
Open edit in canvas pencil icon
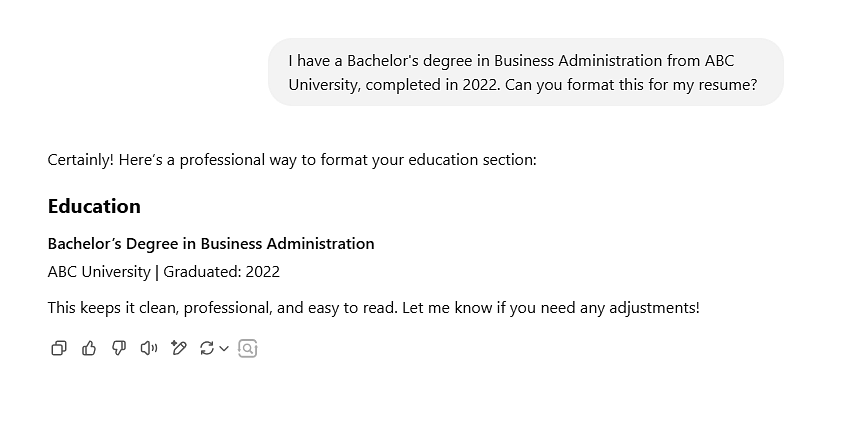179,349
